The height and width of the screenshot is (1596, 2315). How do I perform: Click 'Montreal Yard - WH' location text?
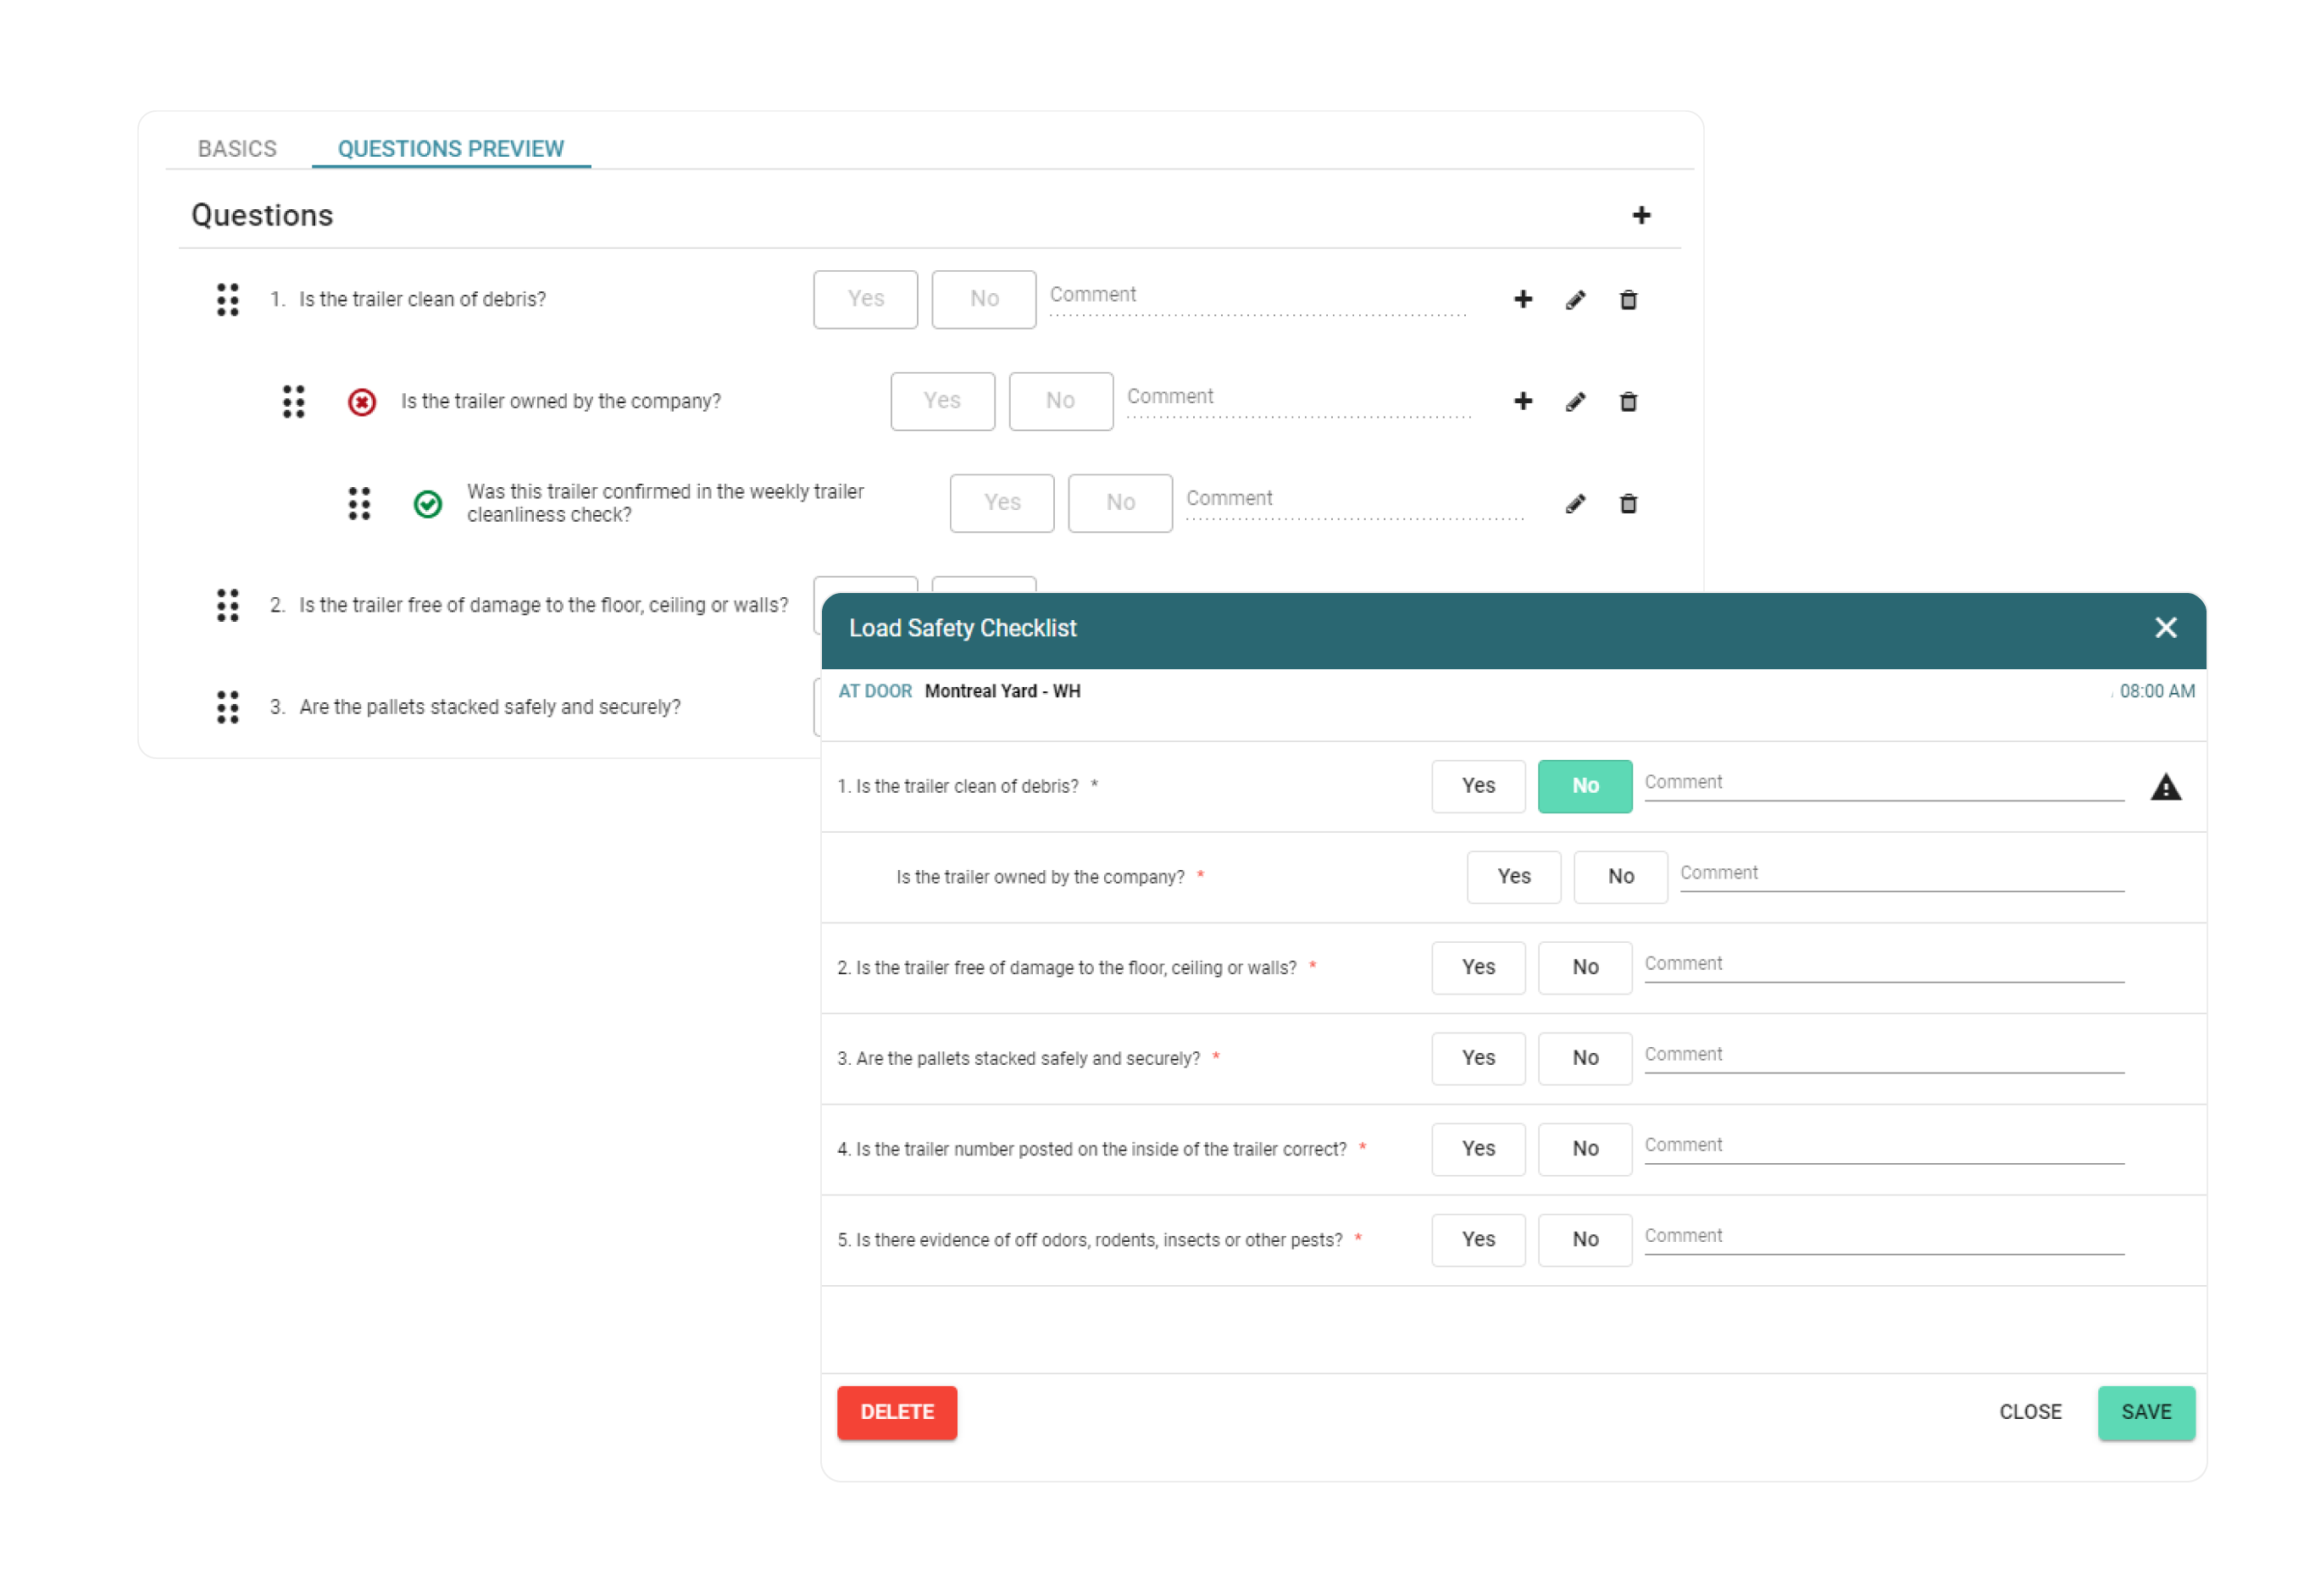point(1002,691)
